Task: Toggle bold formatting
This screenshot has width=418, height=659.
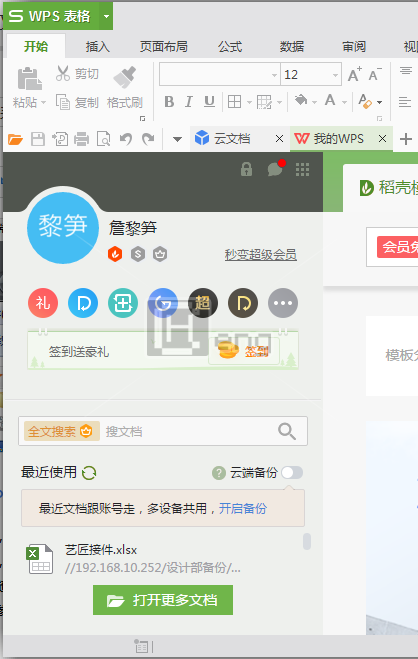Action: [x=169, y=102]
